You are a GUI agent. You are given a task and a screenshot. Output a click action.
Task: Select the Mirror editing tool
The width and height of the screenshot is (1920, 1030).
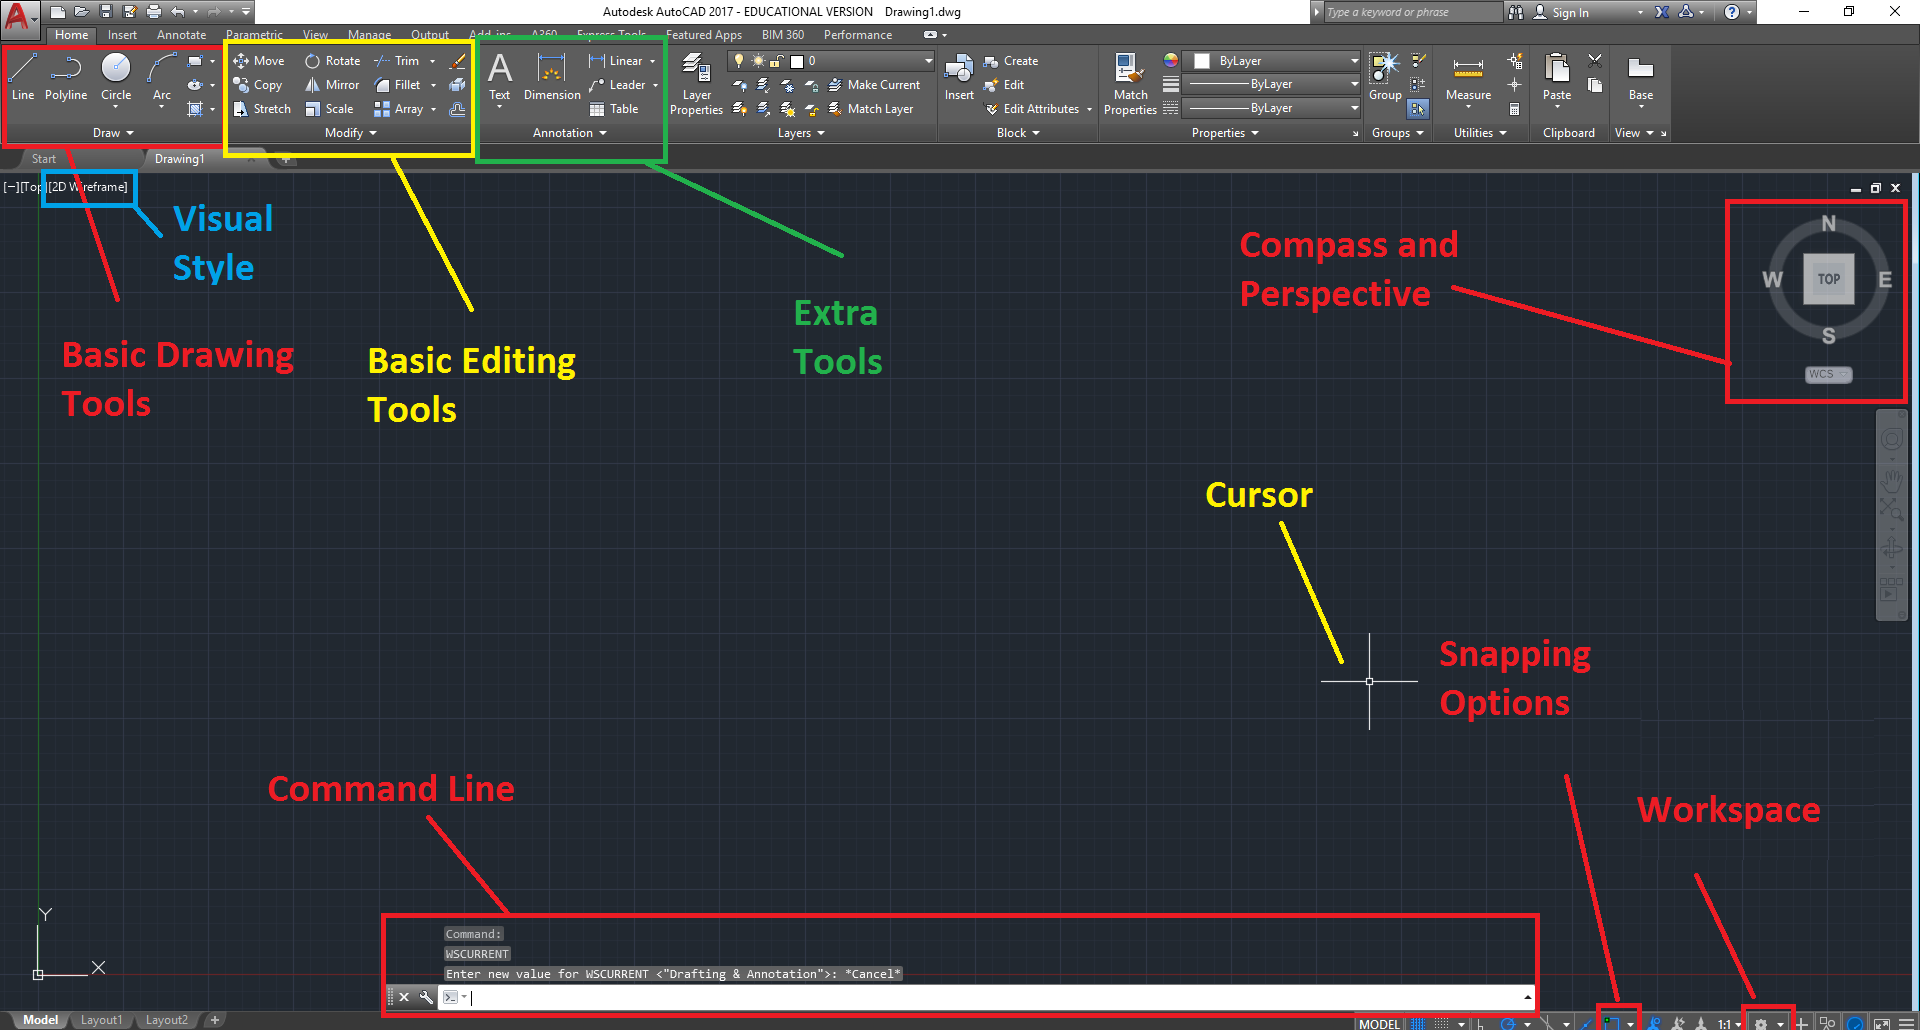pyautogui.click(x=331, y=84)
